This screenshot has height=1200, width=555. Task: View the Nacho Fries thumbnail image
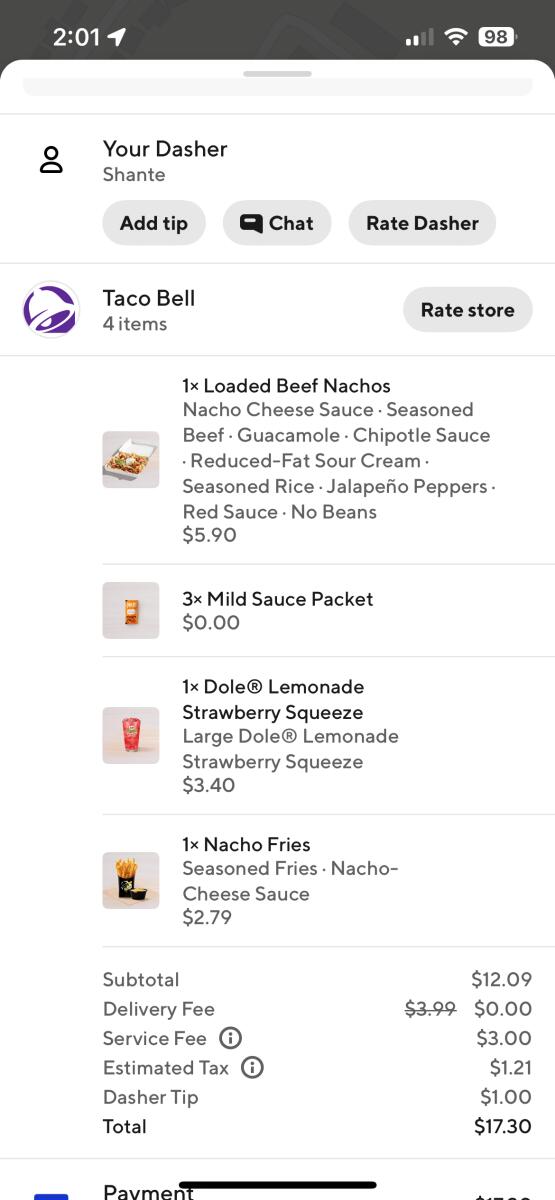pyautogui.click(x=131, y=881)
